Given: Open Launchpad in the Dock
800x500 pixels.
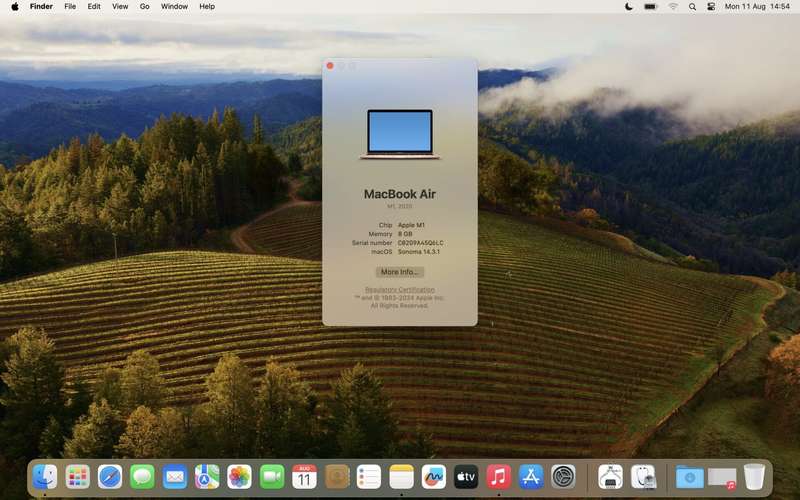Looking at the screenshot, I should (78, 477).
